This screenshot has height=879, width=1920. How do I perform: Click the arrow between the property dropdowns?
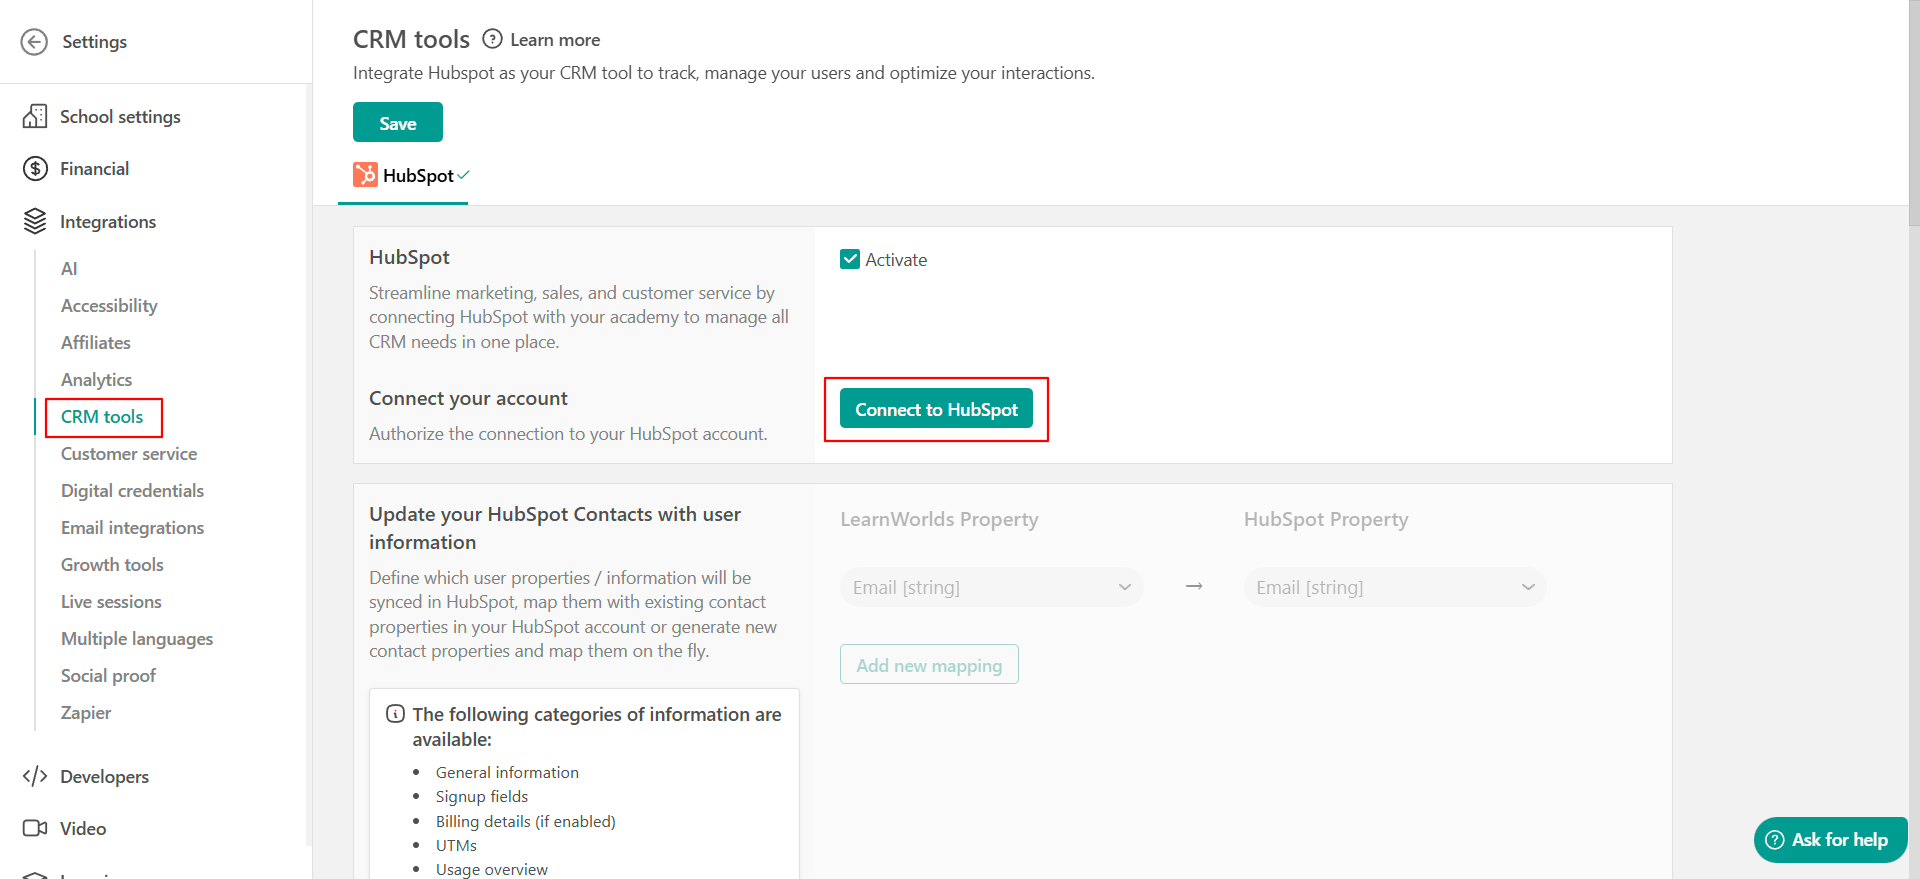click(x=1194, y=587)
